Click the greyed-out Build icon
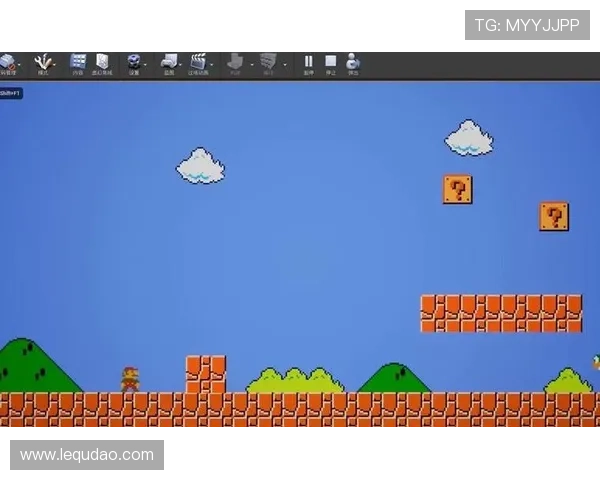 coord(235,62)
